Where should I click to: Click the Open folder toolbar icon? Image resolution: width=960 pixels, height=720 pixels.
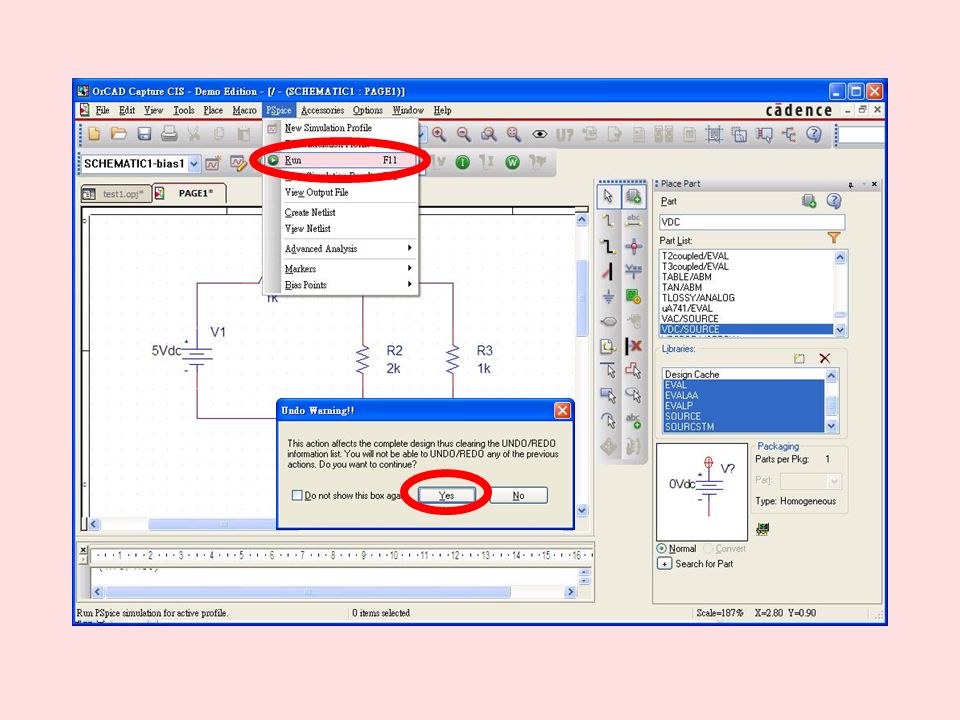point(119,134)
